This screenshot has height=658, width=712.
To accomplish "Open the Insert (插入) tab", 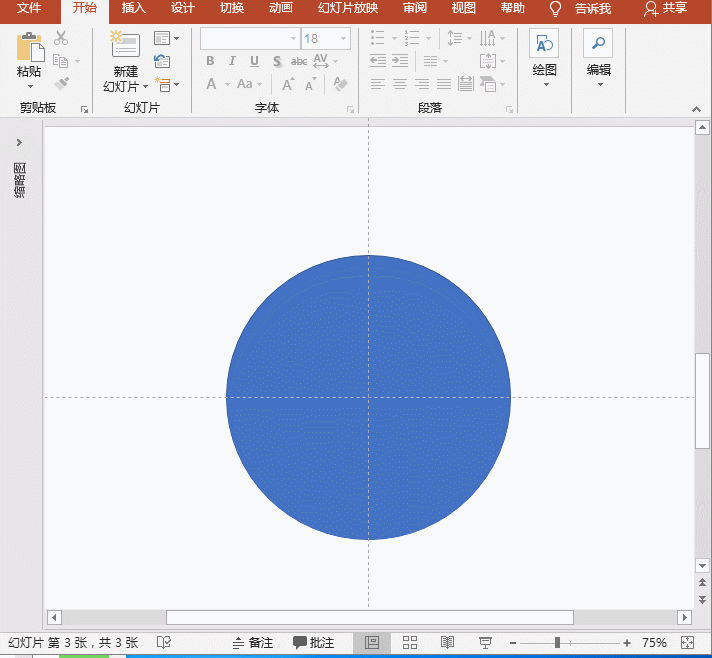I will 134,8.
